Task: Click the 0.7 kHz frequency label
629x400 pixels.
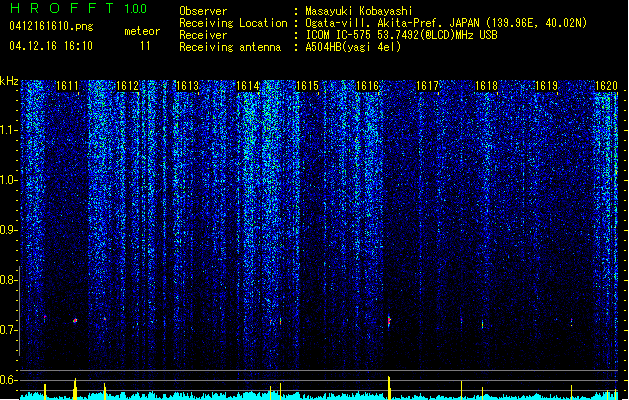Action: pyautogui.click(x=8, y=330)
